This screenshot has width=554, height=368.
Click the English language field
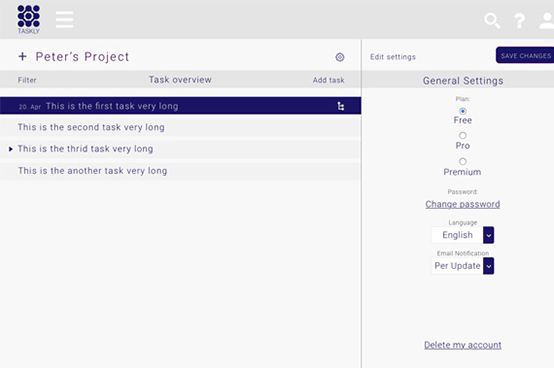(x=457, y=235)
